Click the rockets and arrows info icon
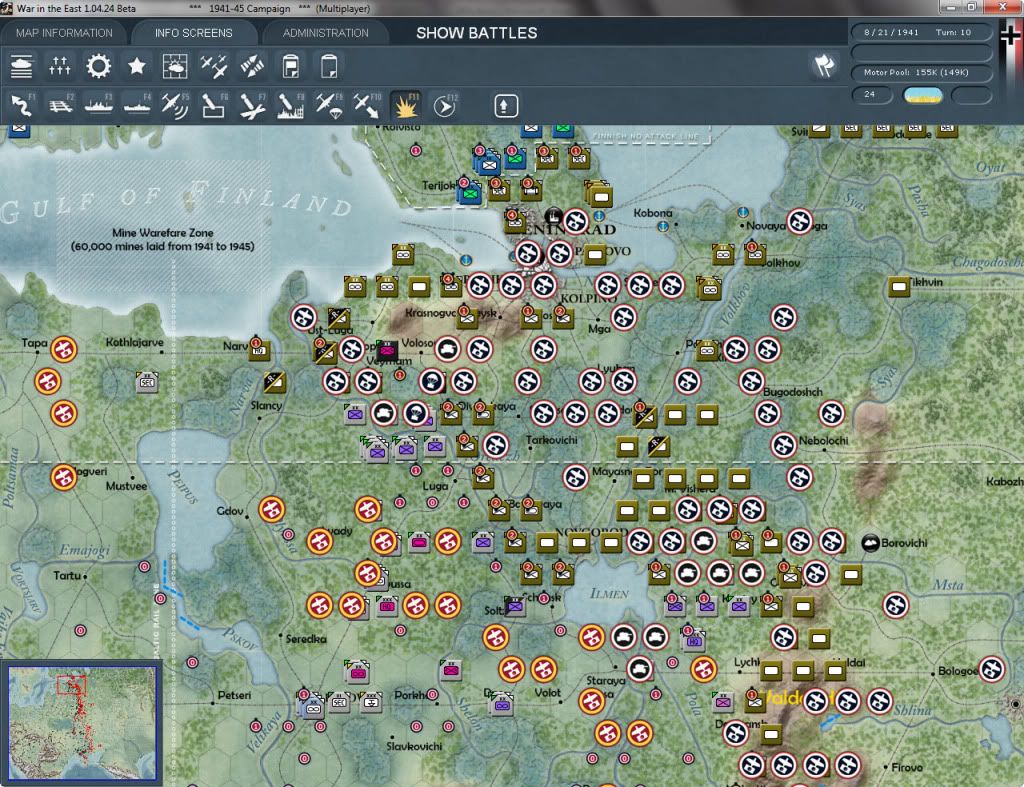The image size is (1024, 787). [252, 67]
